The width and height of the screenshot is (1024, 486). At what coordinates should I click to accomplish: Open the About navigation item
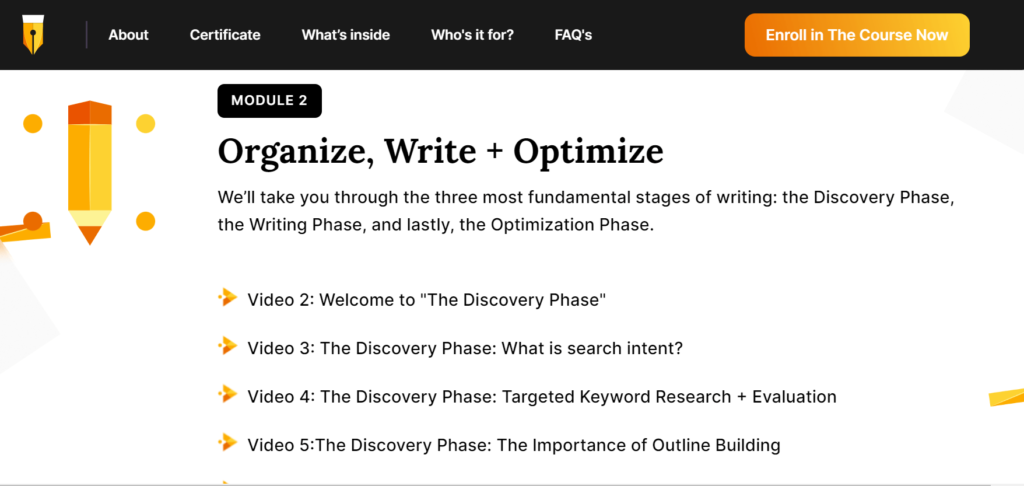coord(129,35)
